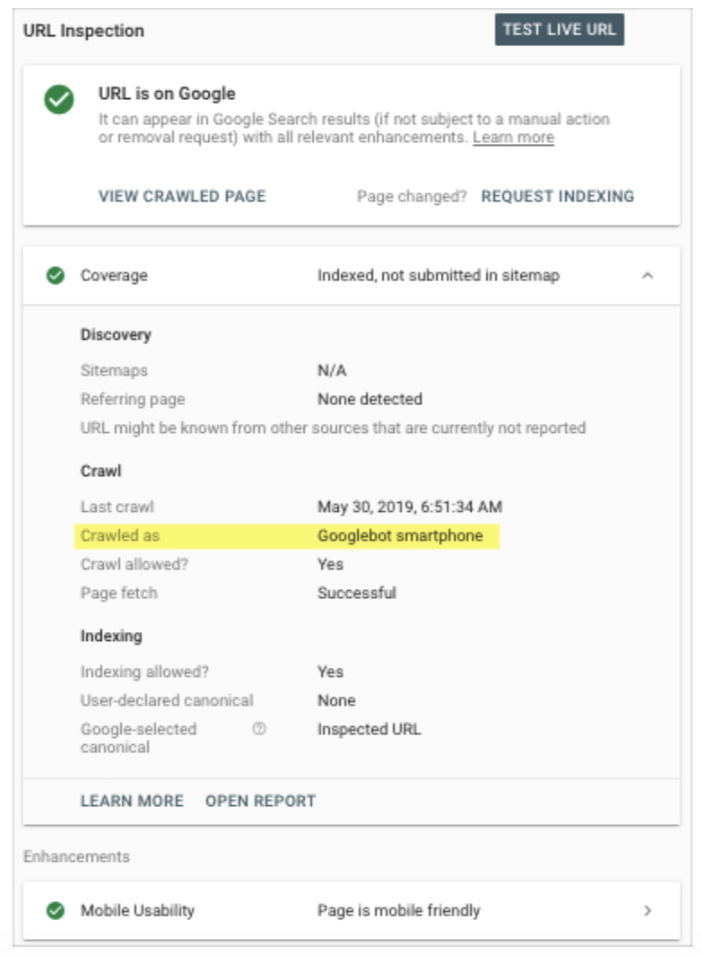Click the 'None detected' referring page value
The width and height of the screenshot is (702, 956).
click(370, 399)
